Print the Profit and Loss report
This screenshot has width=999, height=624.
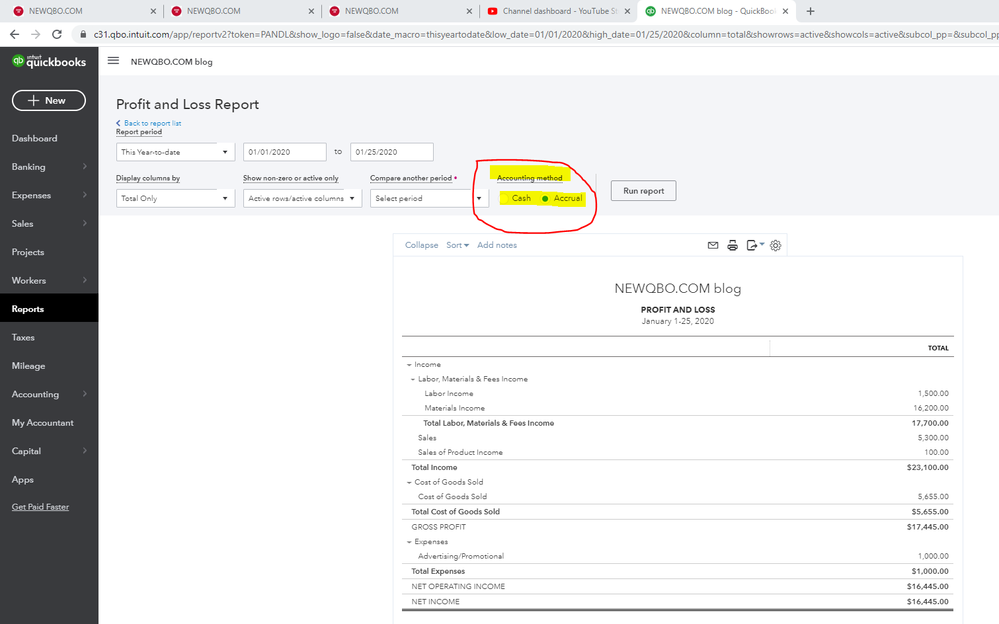coord(733,245)
